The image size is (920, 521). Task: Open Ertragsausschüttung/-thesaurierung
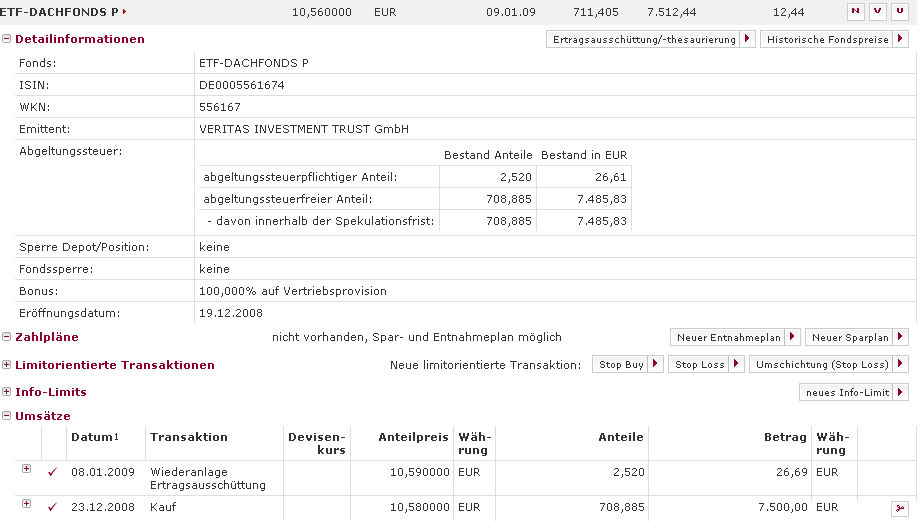[x=643, y=39]
